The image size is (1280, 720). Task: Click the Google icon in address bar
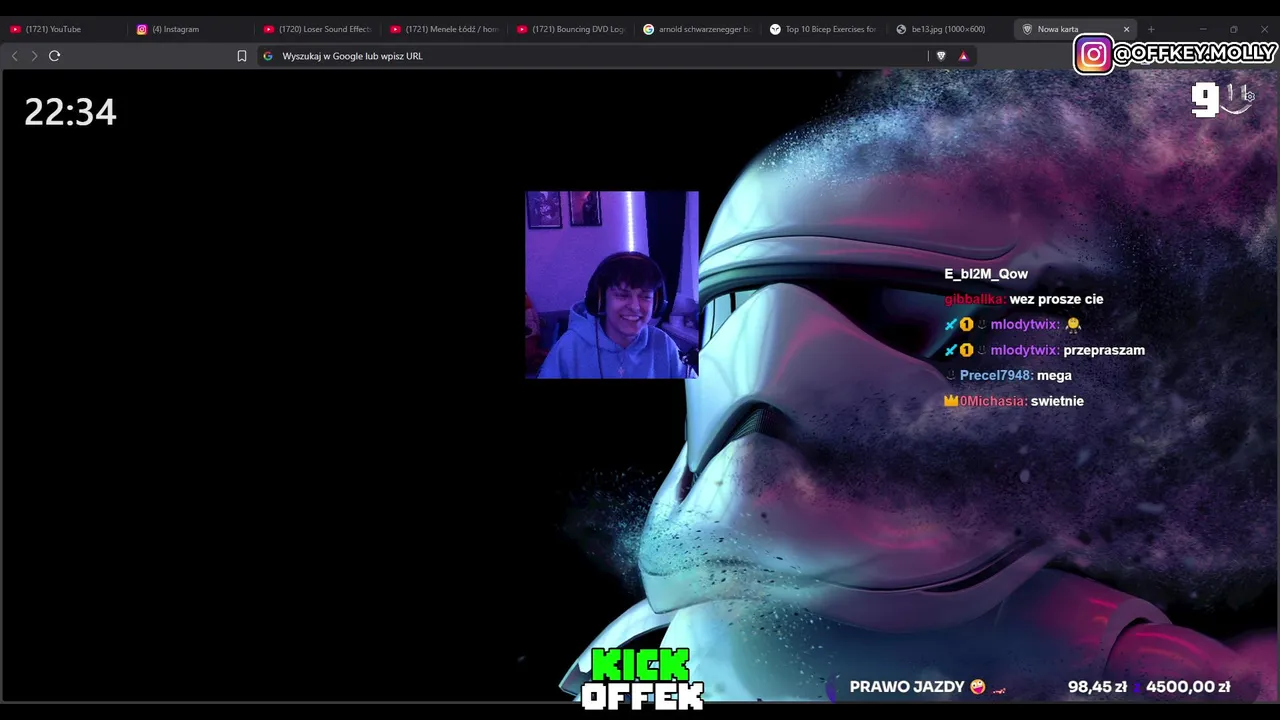tap(268, 56)
